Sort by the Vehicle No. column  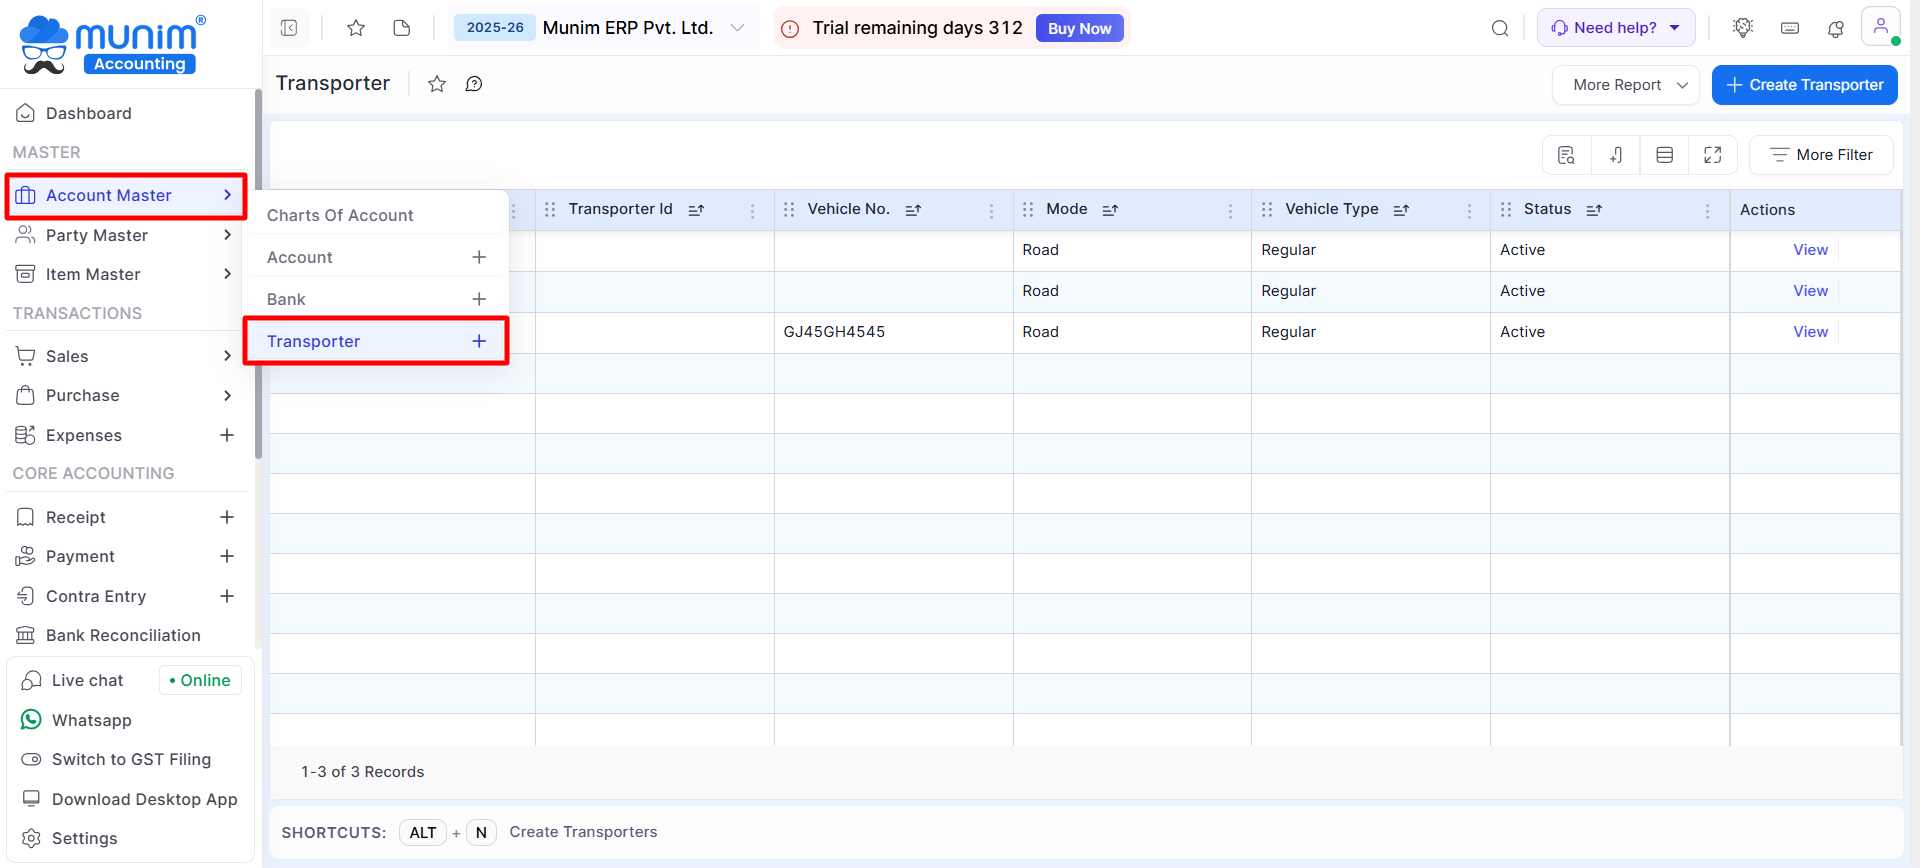(913, 210)
